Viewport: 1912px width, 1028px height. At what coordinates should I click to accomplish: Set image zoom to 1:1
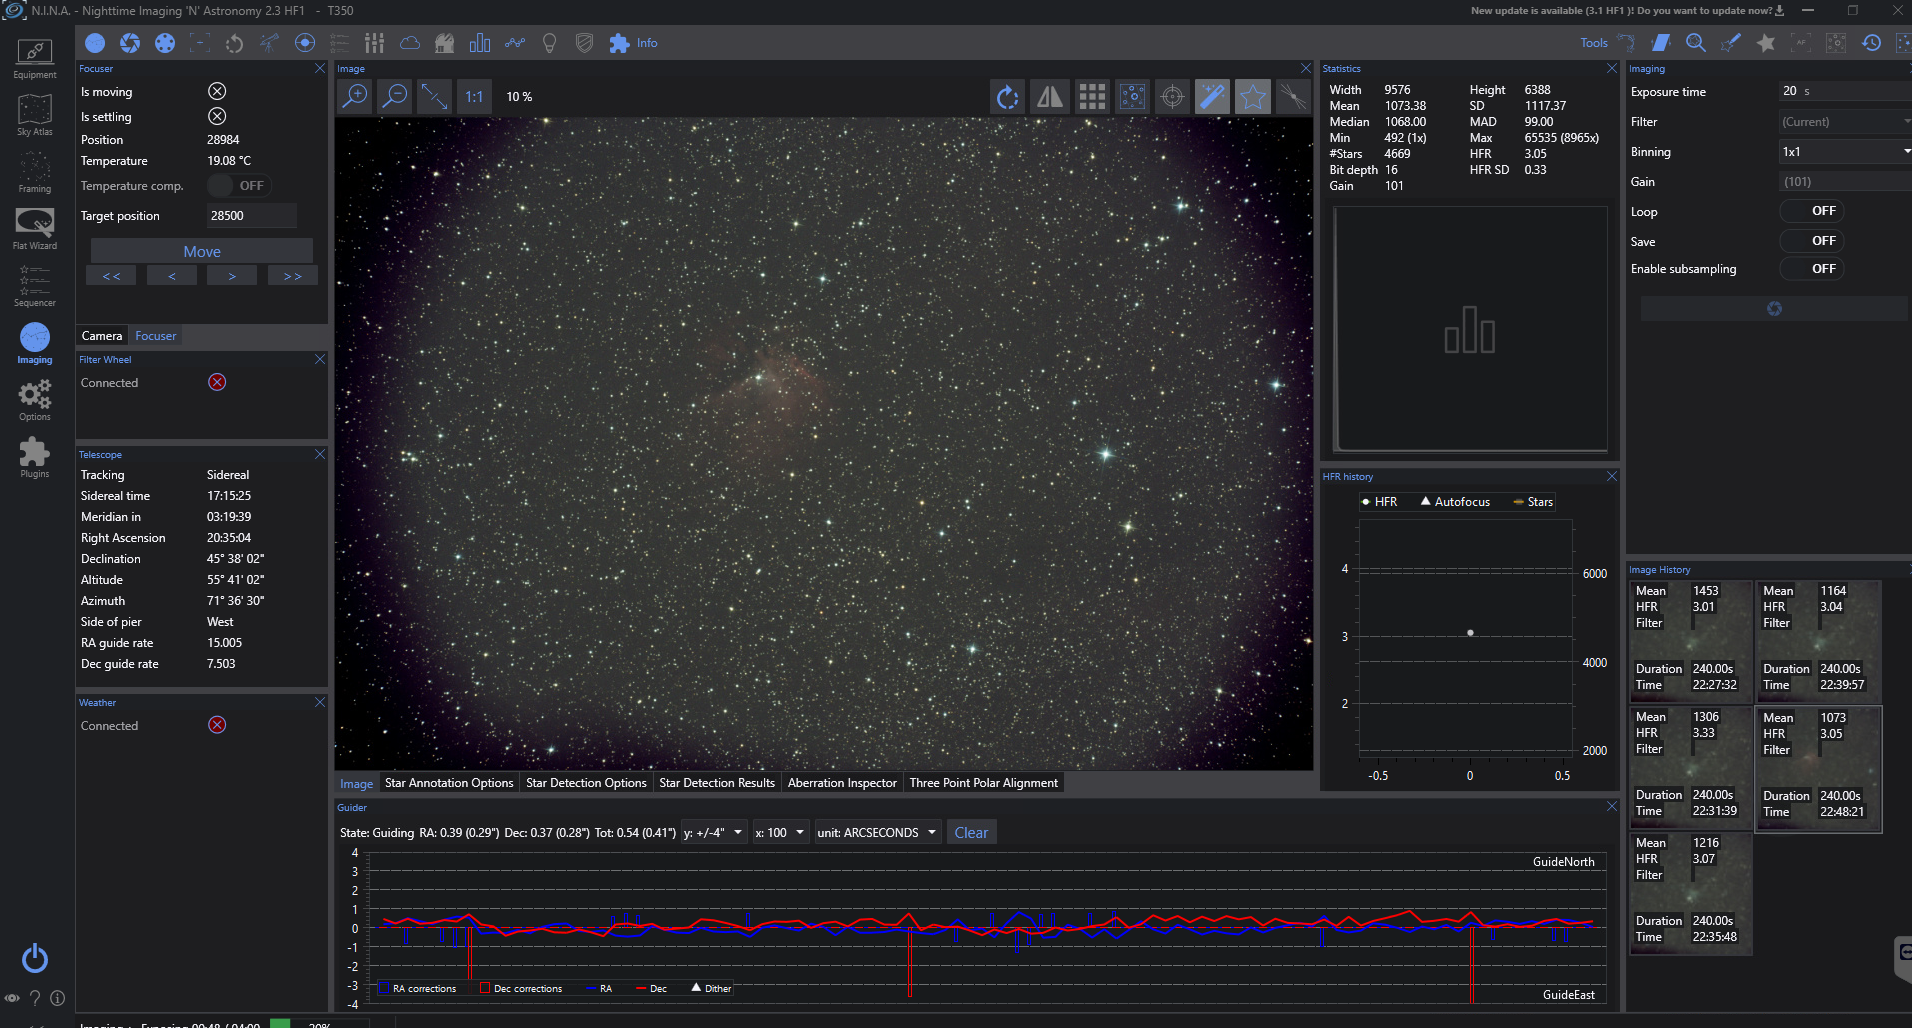tap(474, 97)
